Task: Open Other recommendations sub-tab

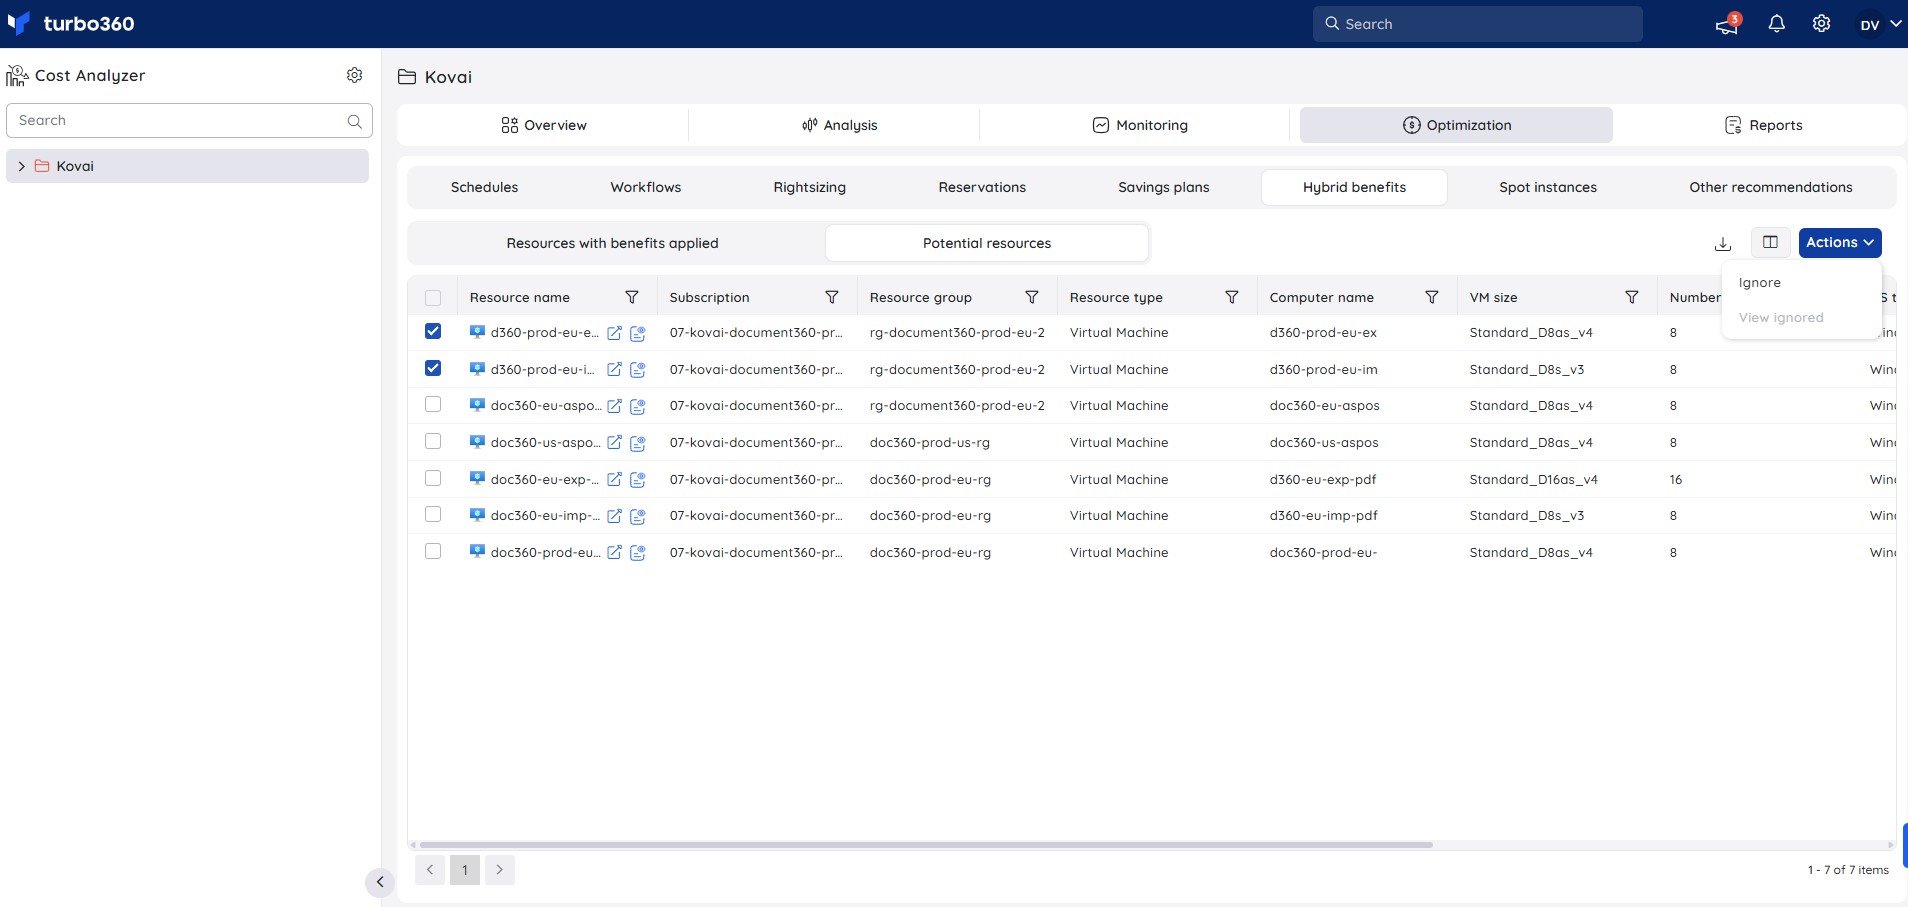Action: (x=1771, y=187)
